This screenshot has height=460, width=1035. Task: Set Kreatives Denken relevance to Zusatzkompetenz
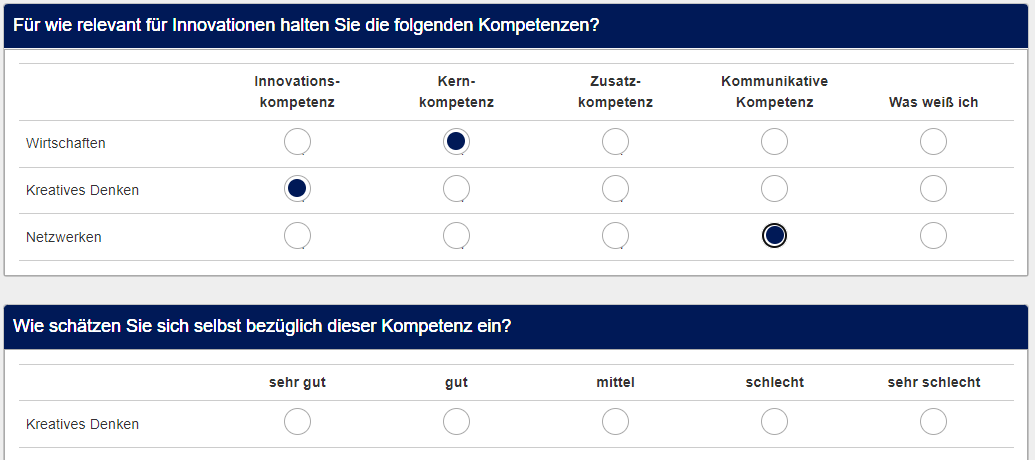615,188
